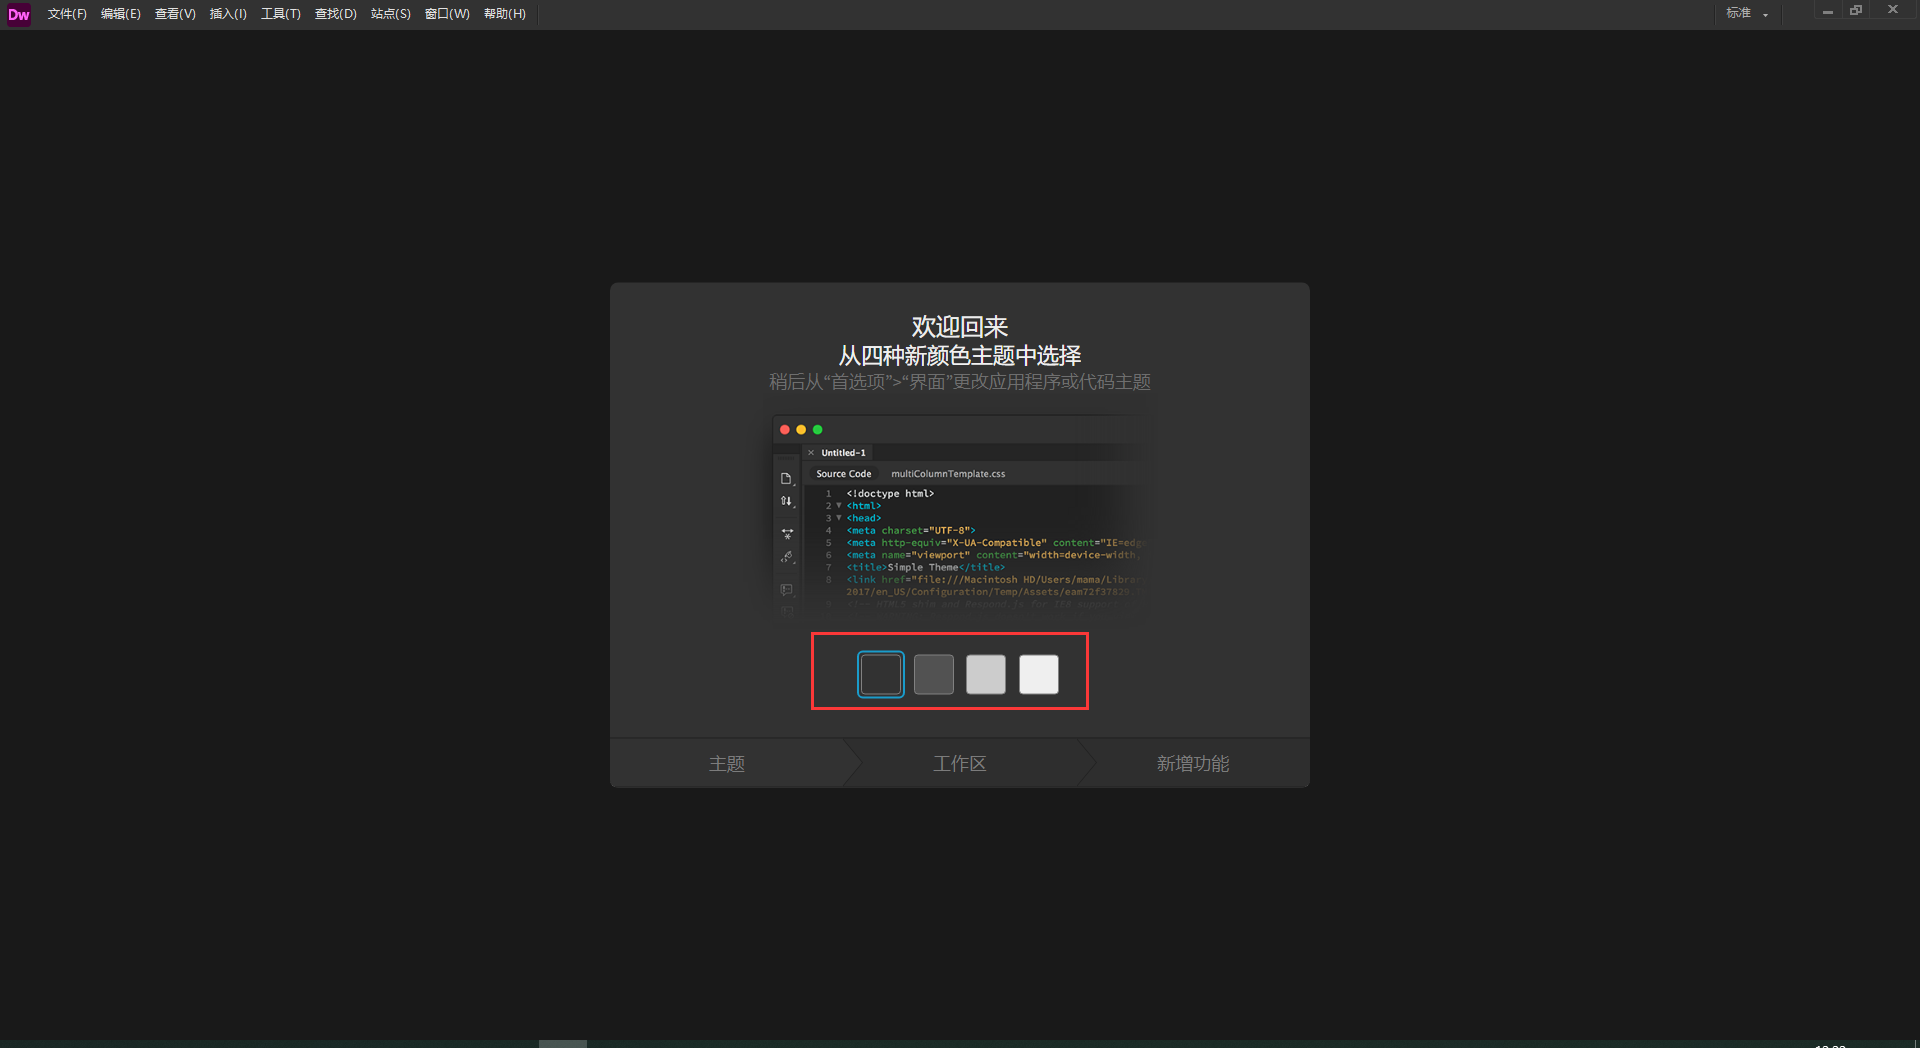This screenshot has height=1048, width=1920.
Task: Go to the 工作区 step
Action: click(960, 764)
